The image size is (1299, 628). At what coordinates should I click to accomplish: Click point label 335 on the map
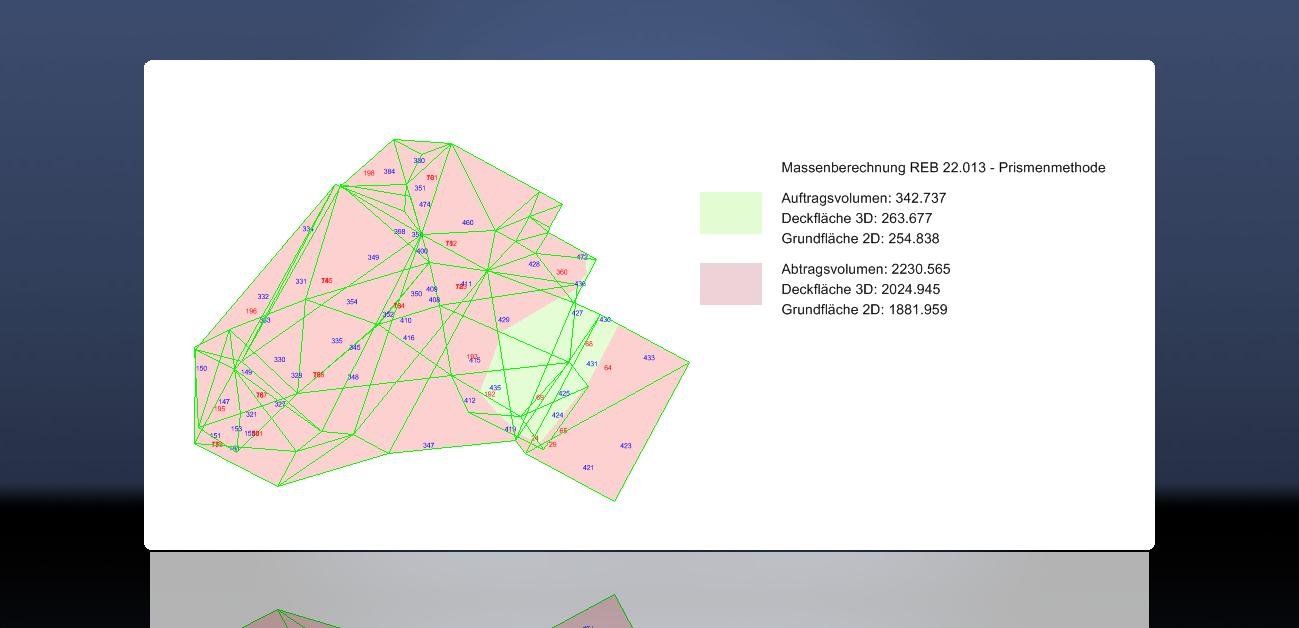click(x=337, y=341)
